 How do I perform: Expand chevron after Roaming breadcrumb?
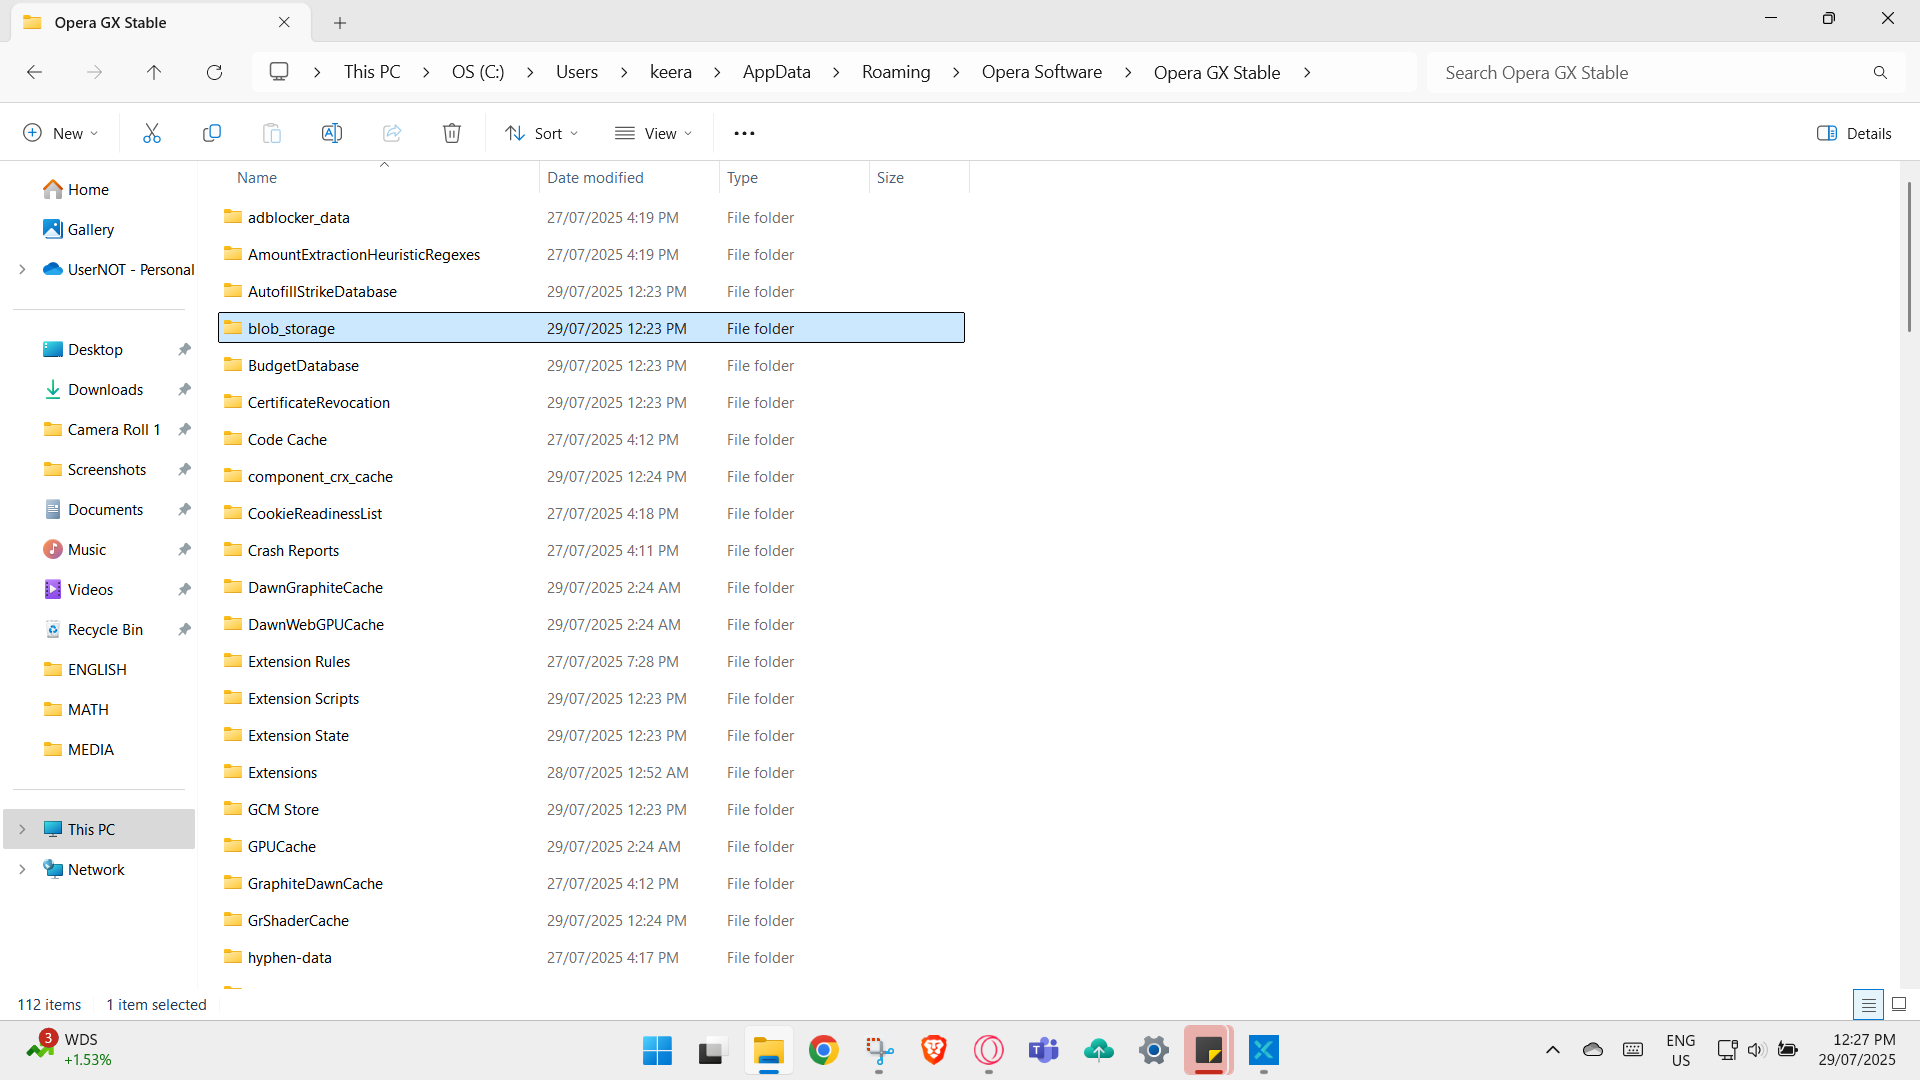956,72
